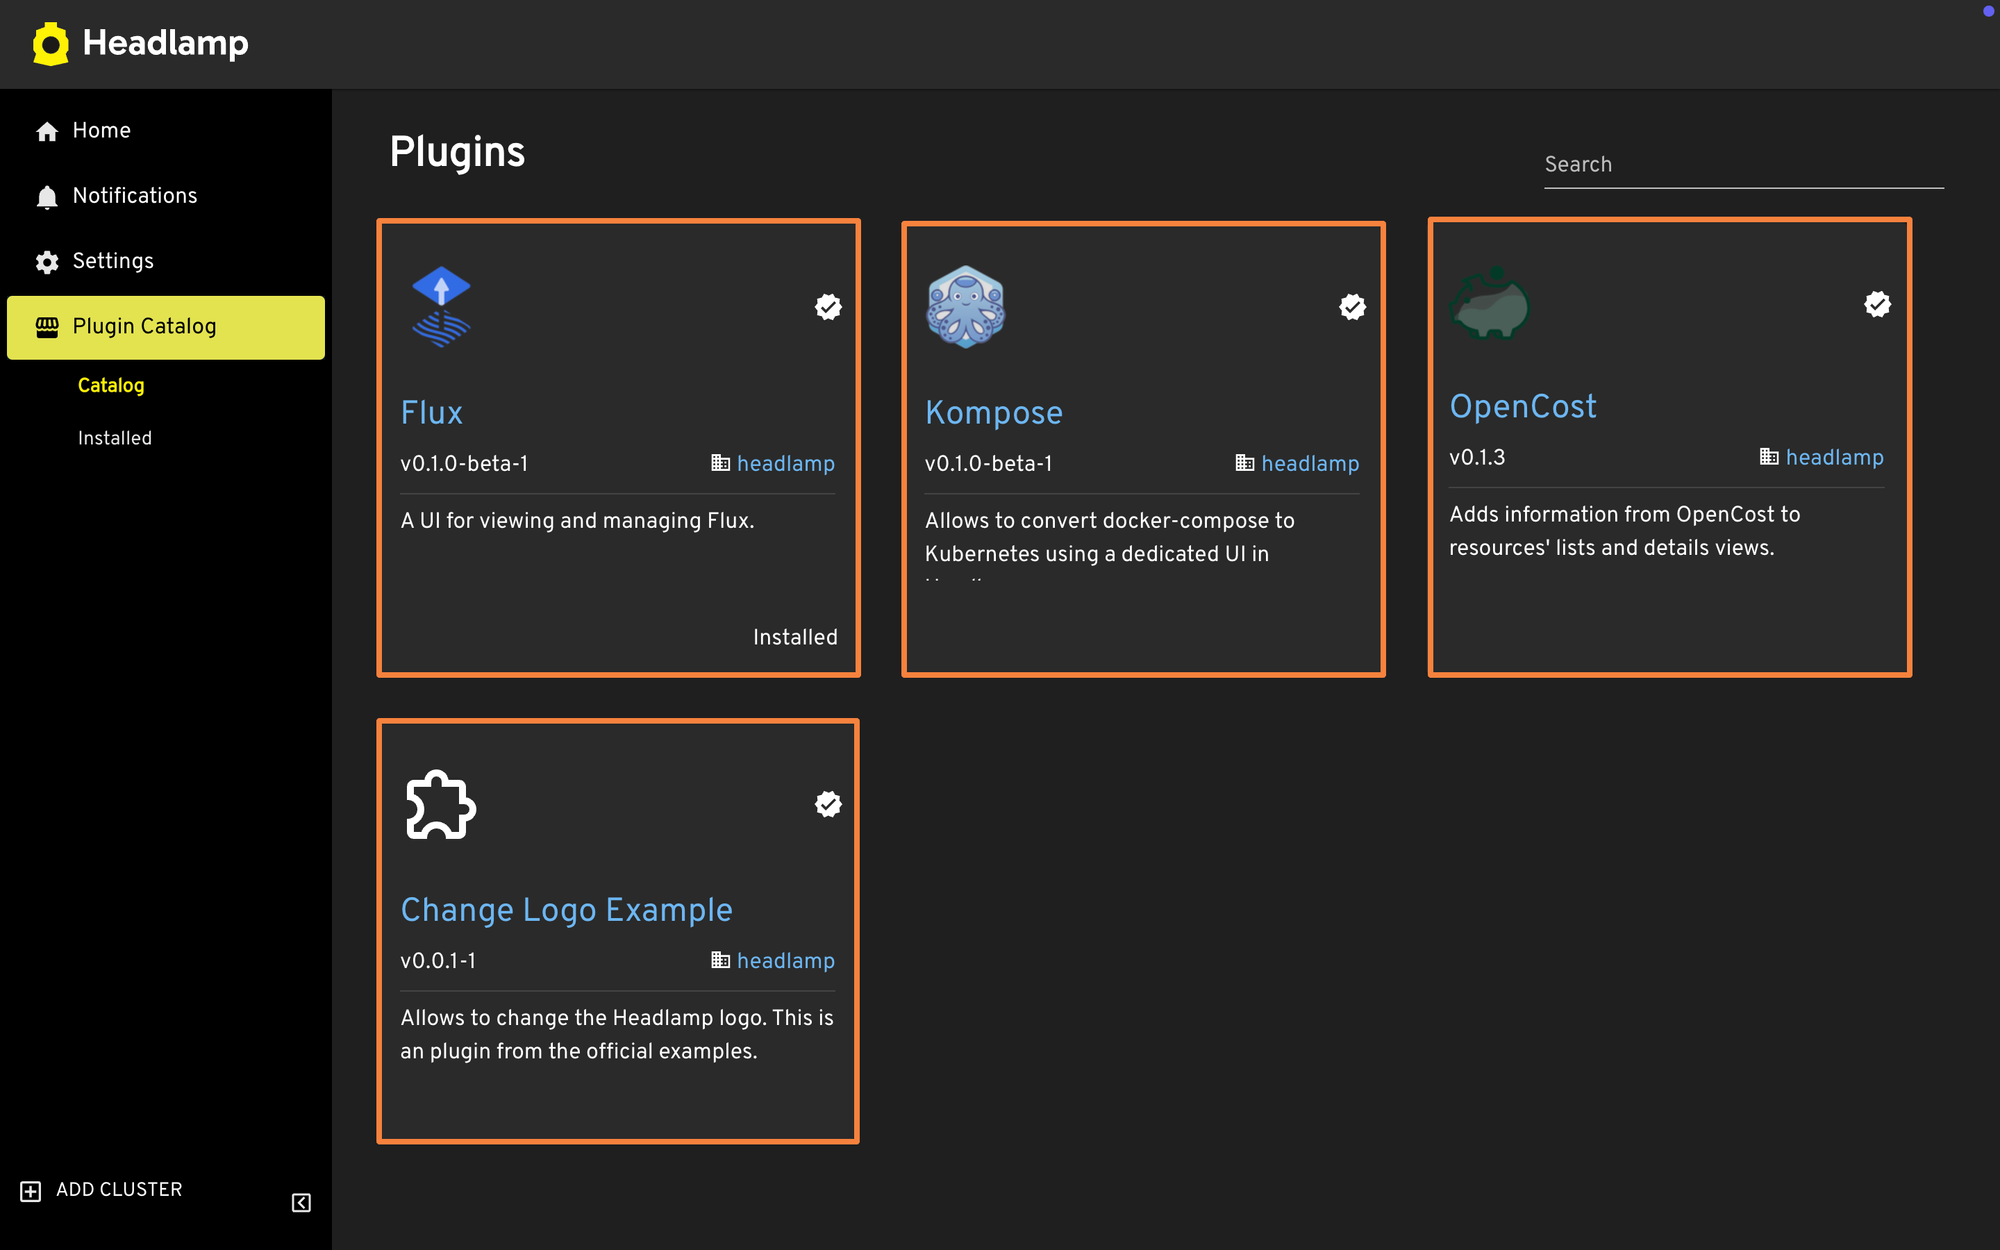
Task: Click verified badge on Change Logo Example
Action: 828,804
